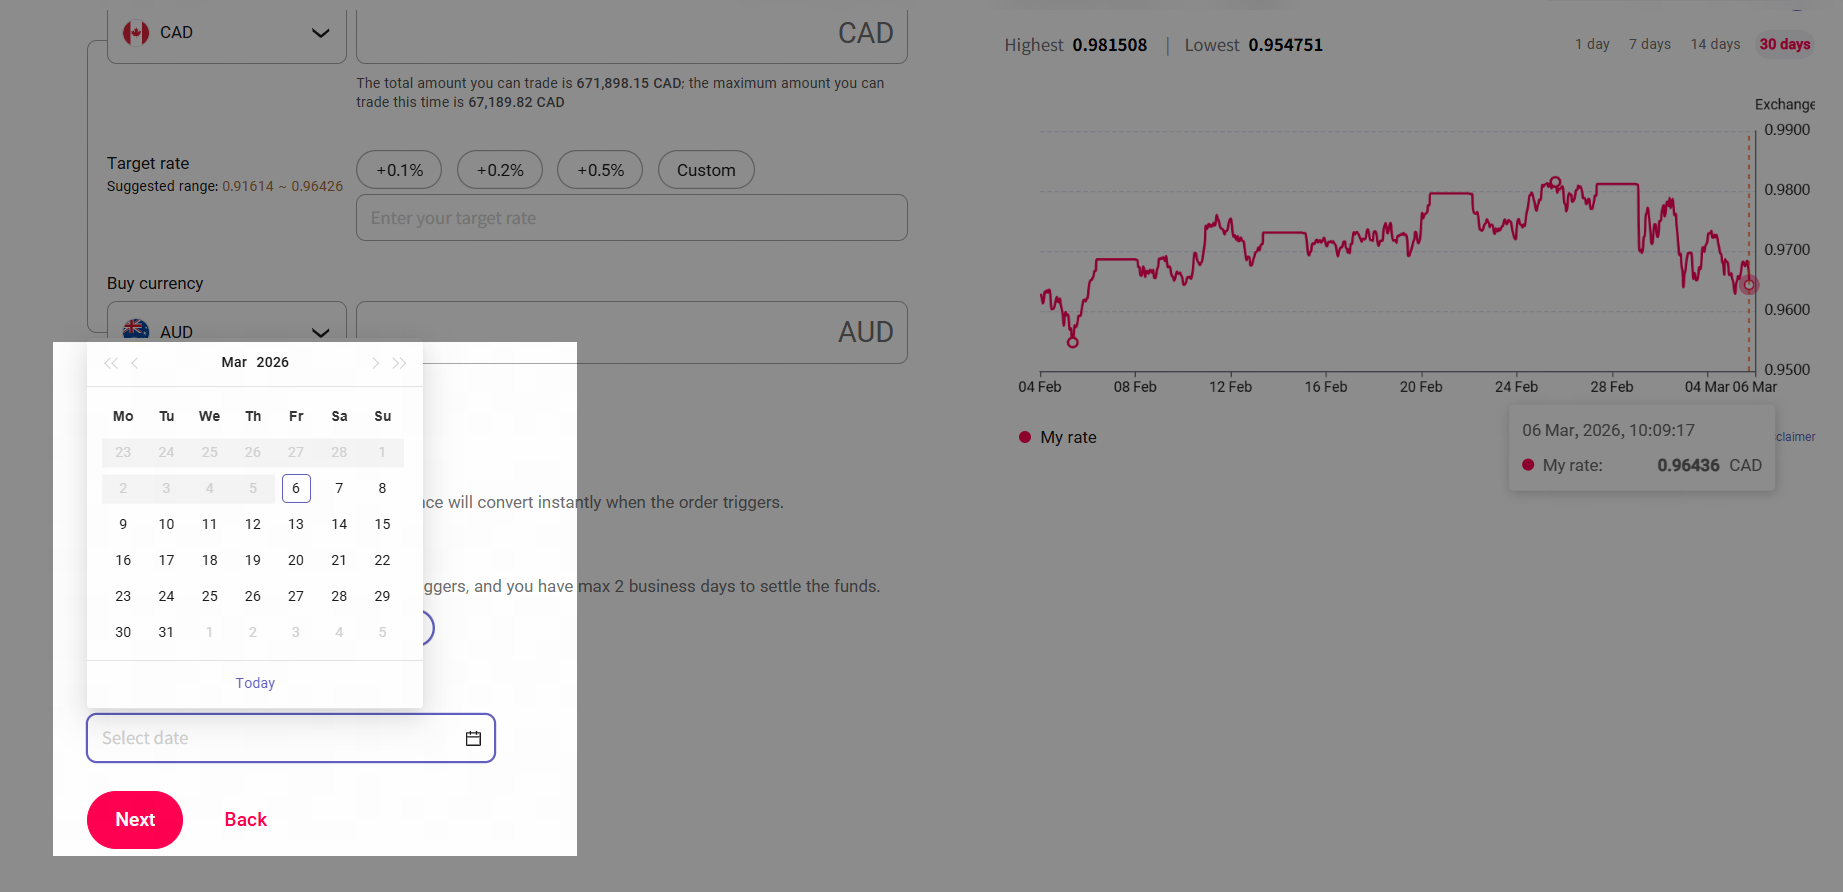
Task: Pick March 20 in the calendar
Action: click(x=296, y=560)
